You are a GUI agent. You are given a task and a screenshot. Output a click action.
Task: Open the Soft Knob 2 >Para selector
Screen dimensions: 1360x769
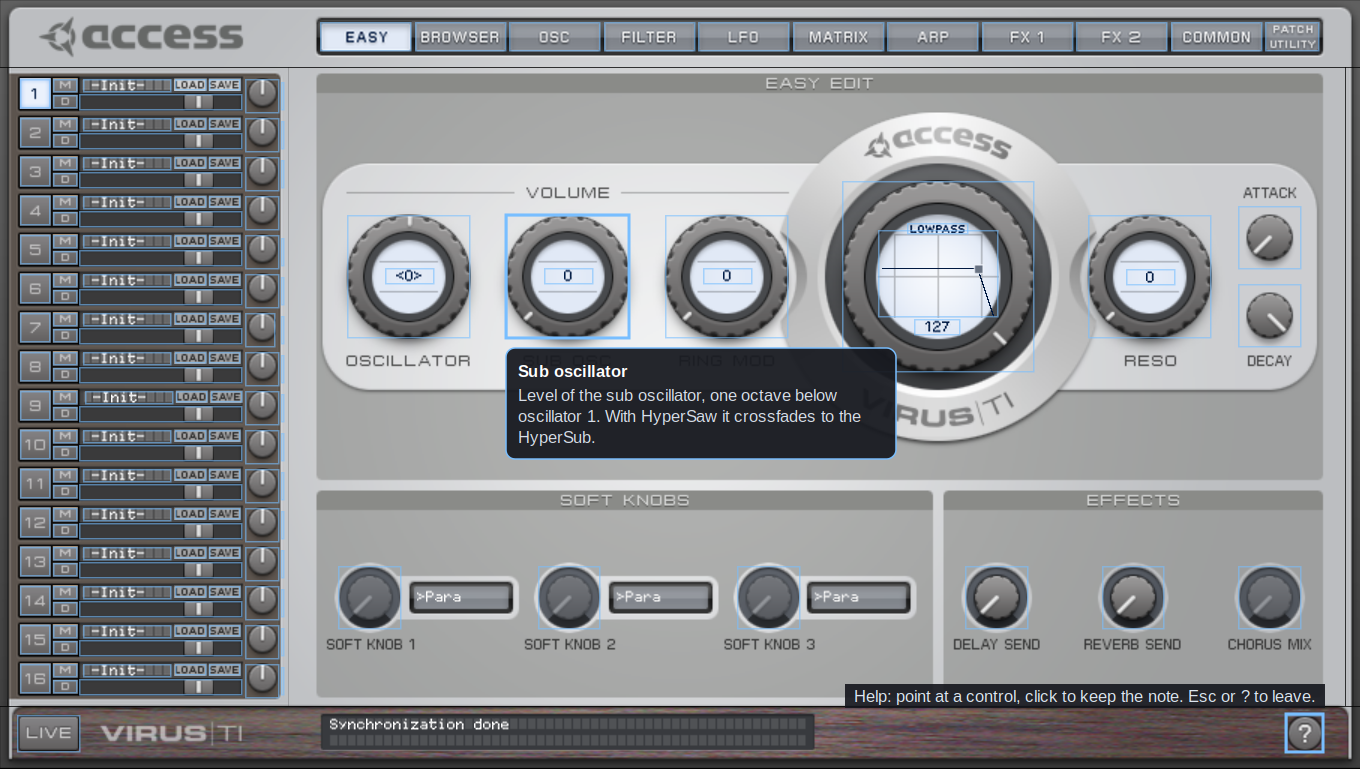pos(661,597)
